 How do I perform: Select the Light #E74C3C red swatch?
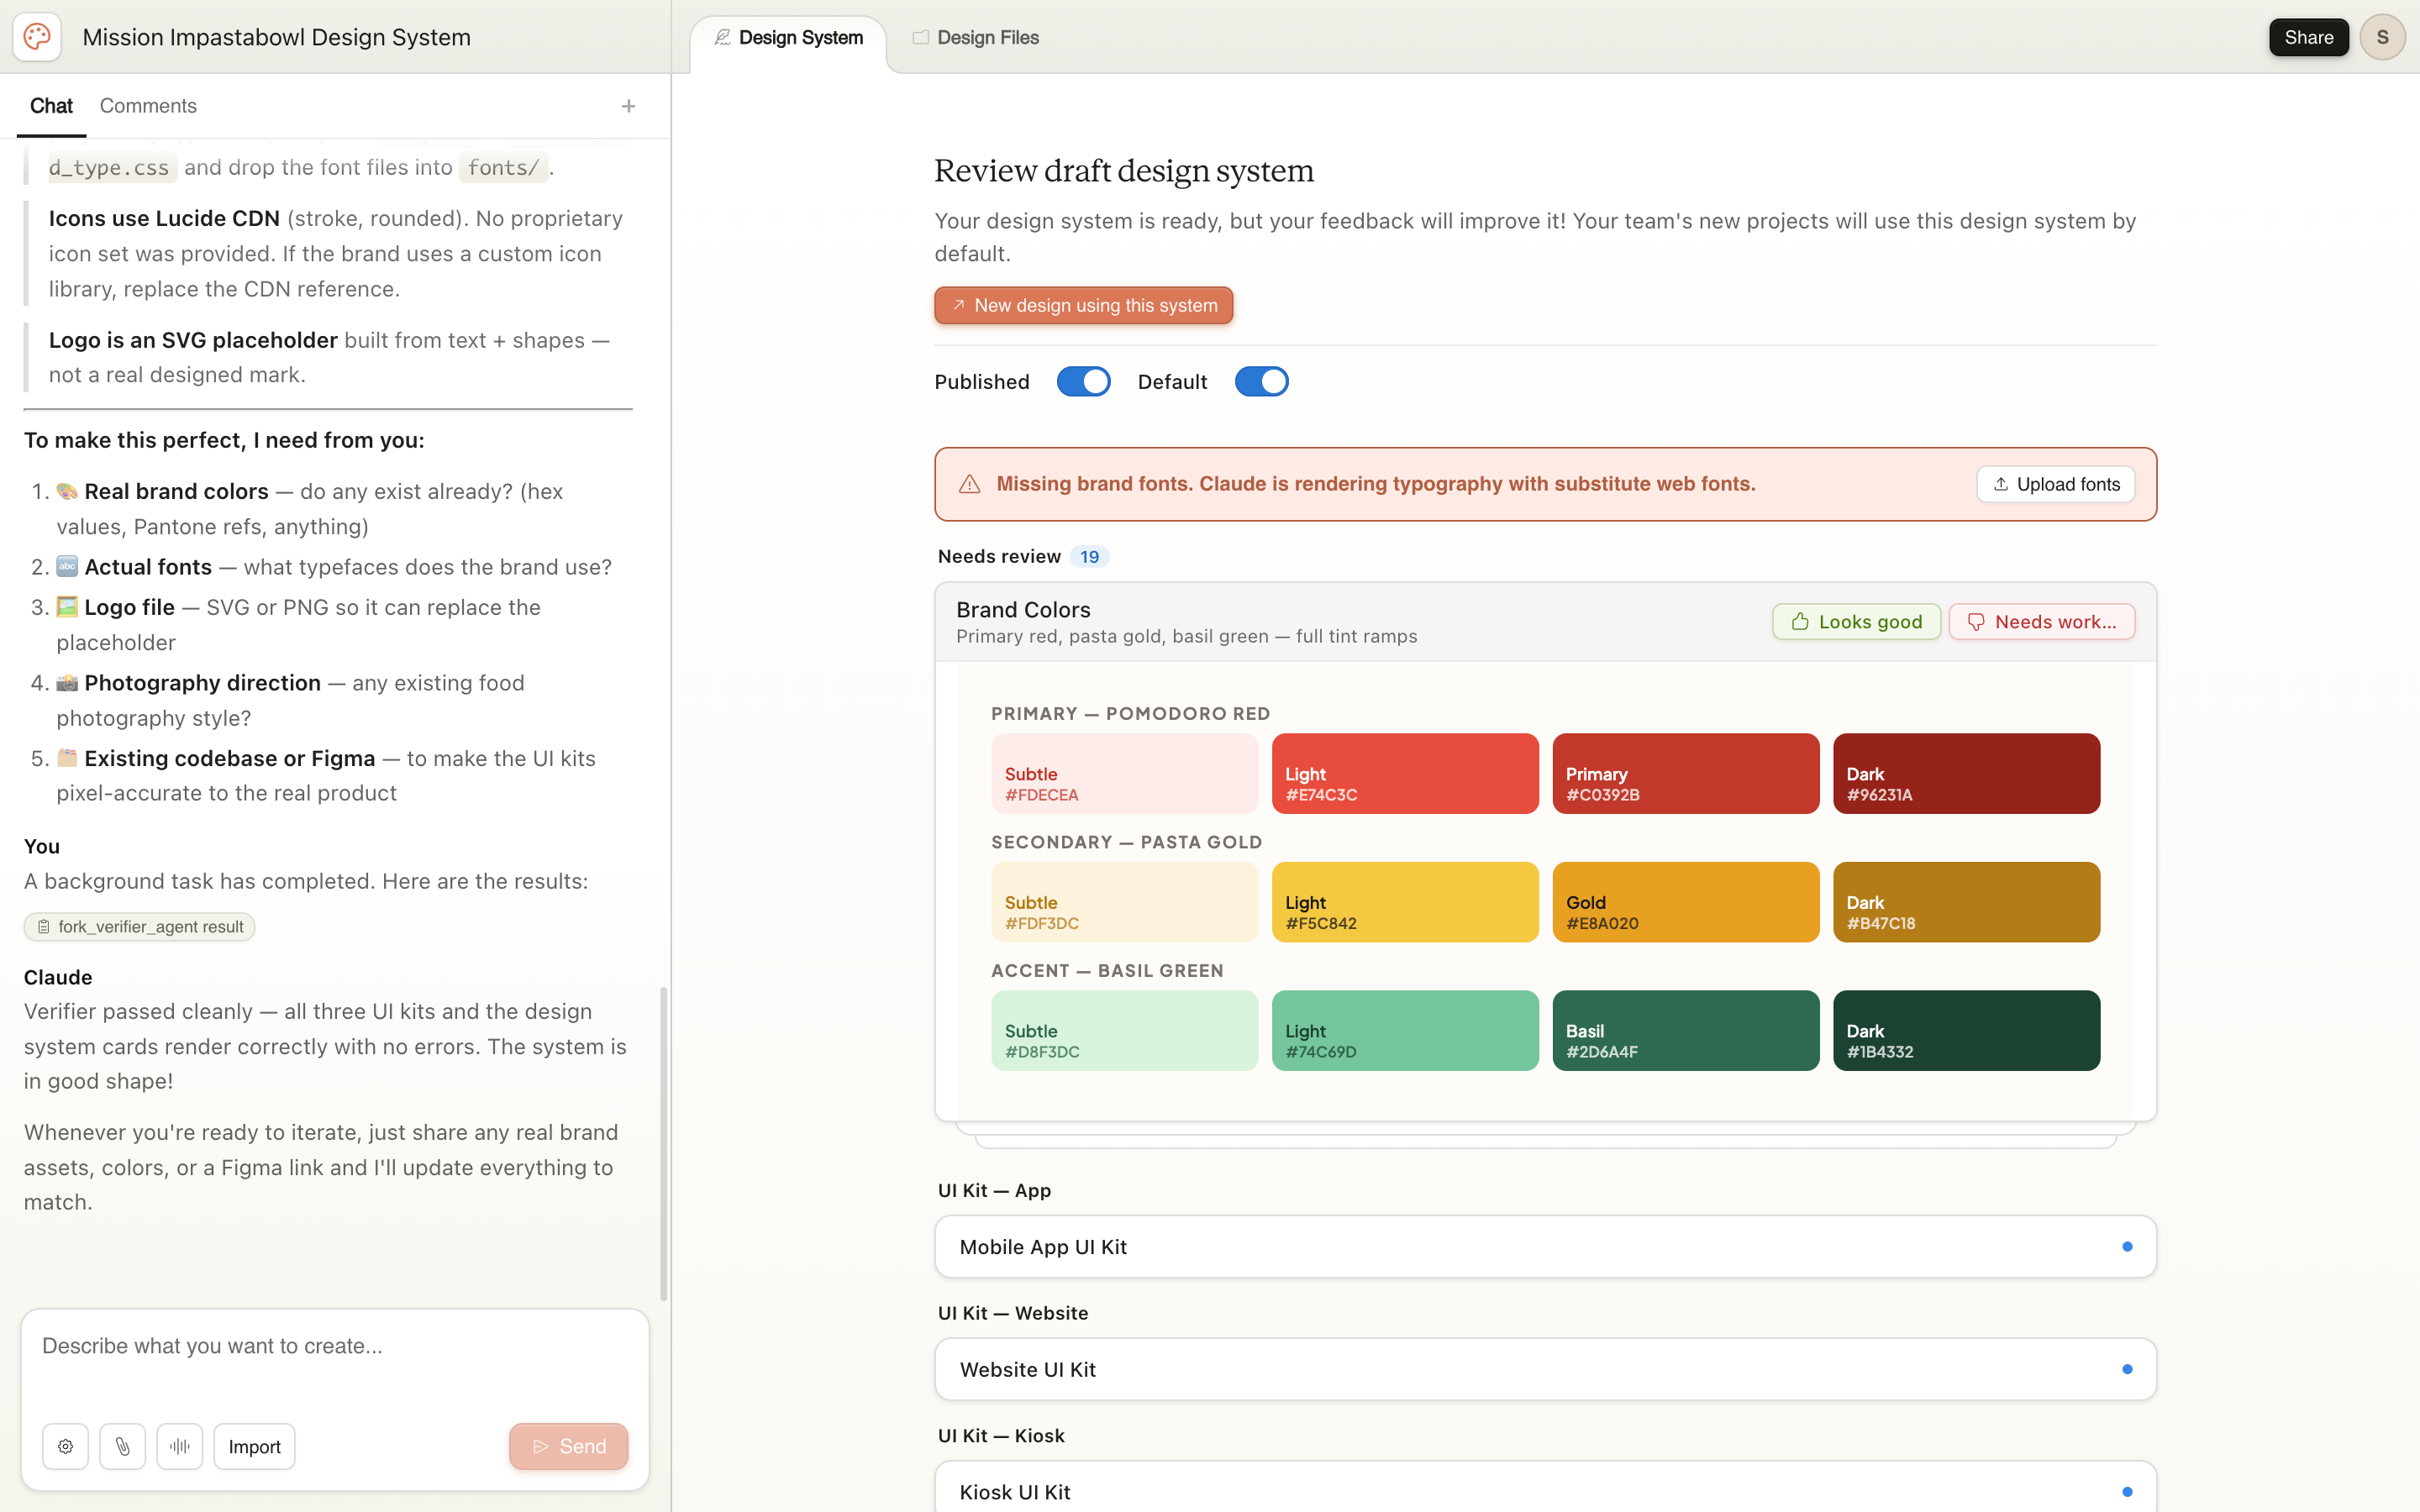pyautogui.click(x=1405, y=773)
